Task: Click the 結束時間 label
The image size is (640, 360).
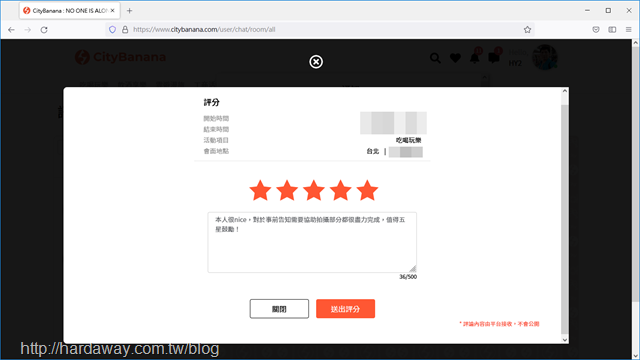Action: coord(216,129)
